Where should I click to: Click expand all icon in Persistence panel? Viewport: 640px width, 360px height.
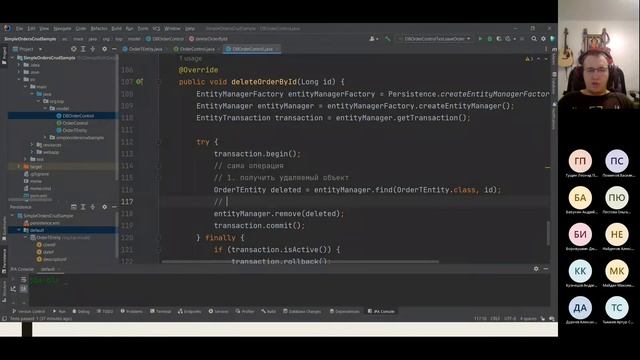(83, 207)
